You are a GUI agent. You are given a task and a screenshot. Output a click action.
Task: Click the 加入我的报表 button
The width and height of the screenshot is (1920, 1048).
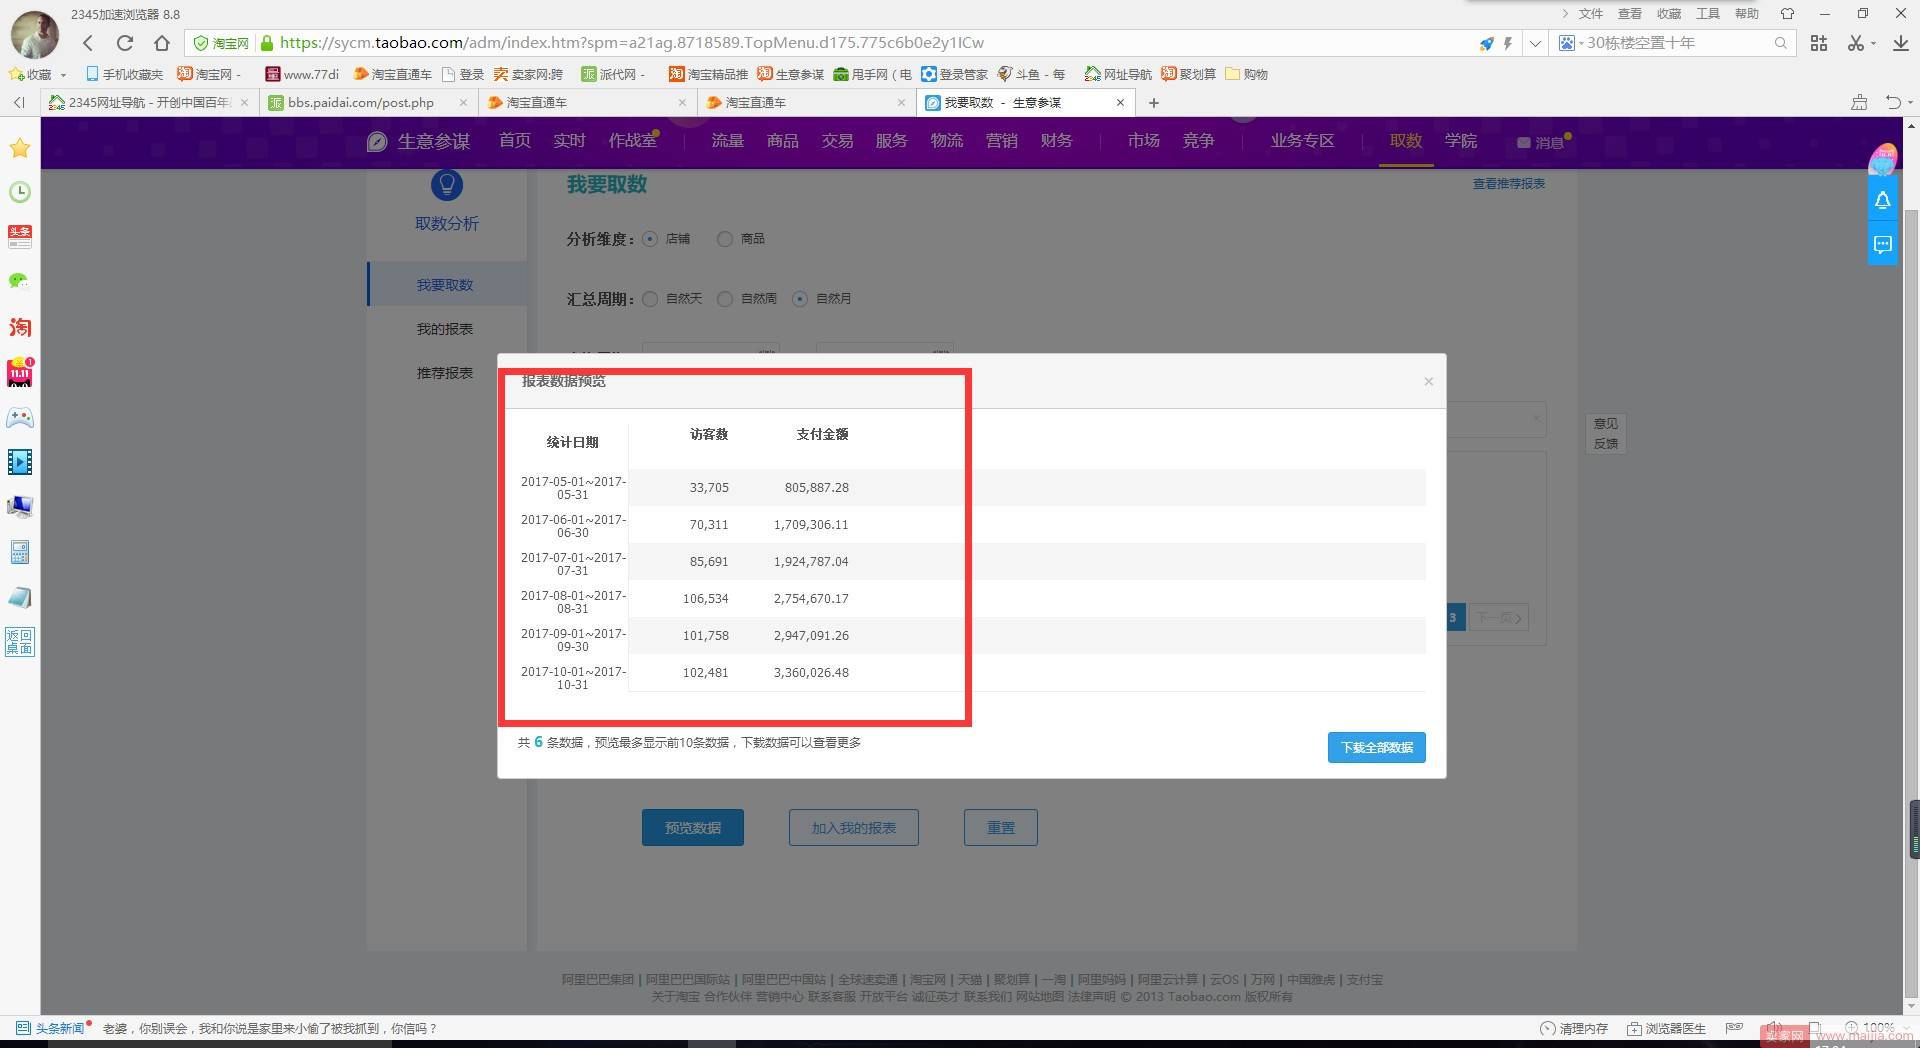(x=854, y=828)
